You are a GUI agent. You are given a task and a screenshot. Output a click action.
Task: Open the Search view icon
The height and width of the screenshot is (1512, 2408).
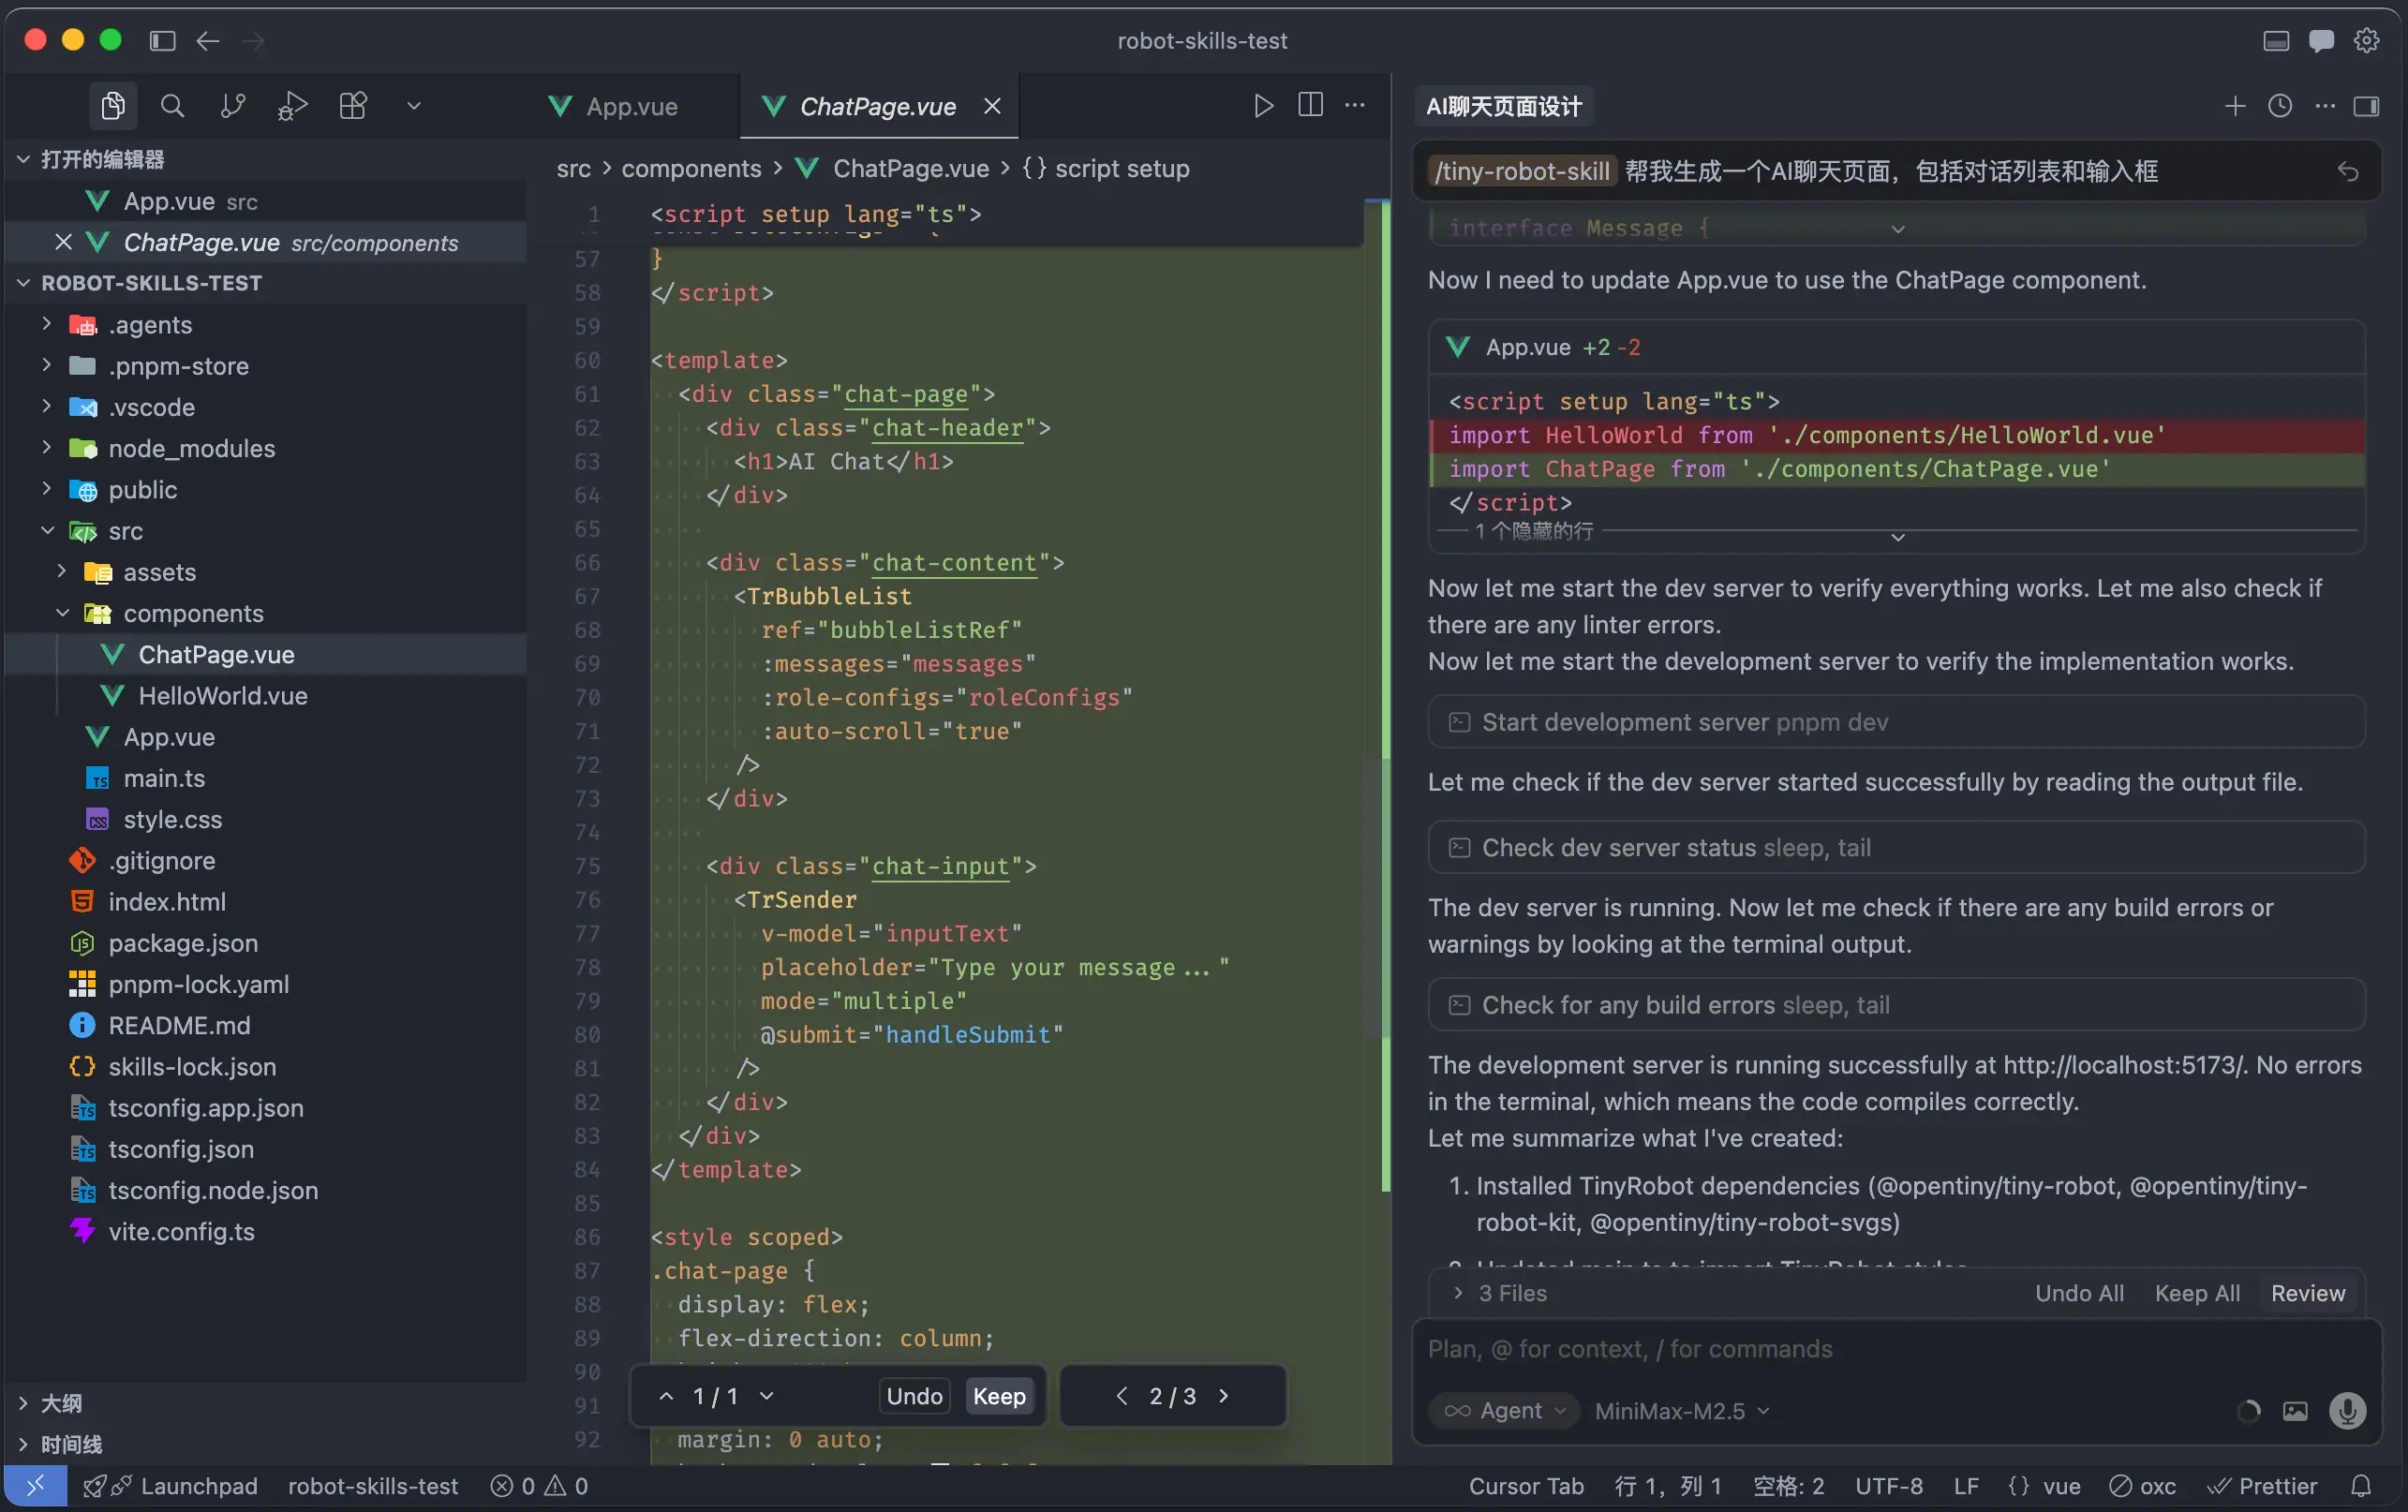[x=172, y=106]
